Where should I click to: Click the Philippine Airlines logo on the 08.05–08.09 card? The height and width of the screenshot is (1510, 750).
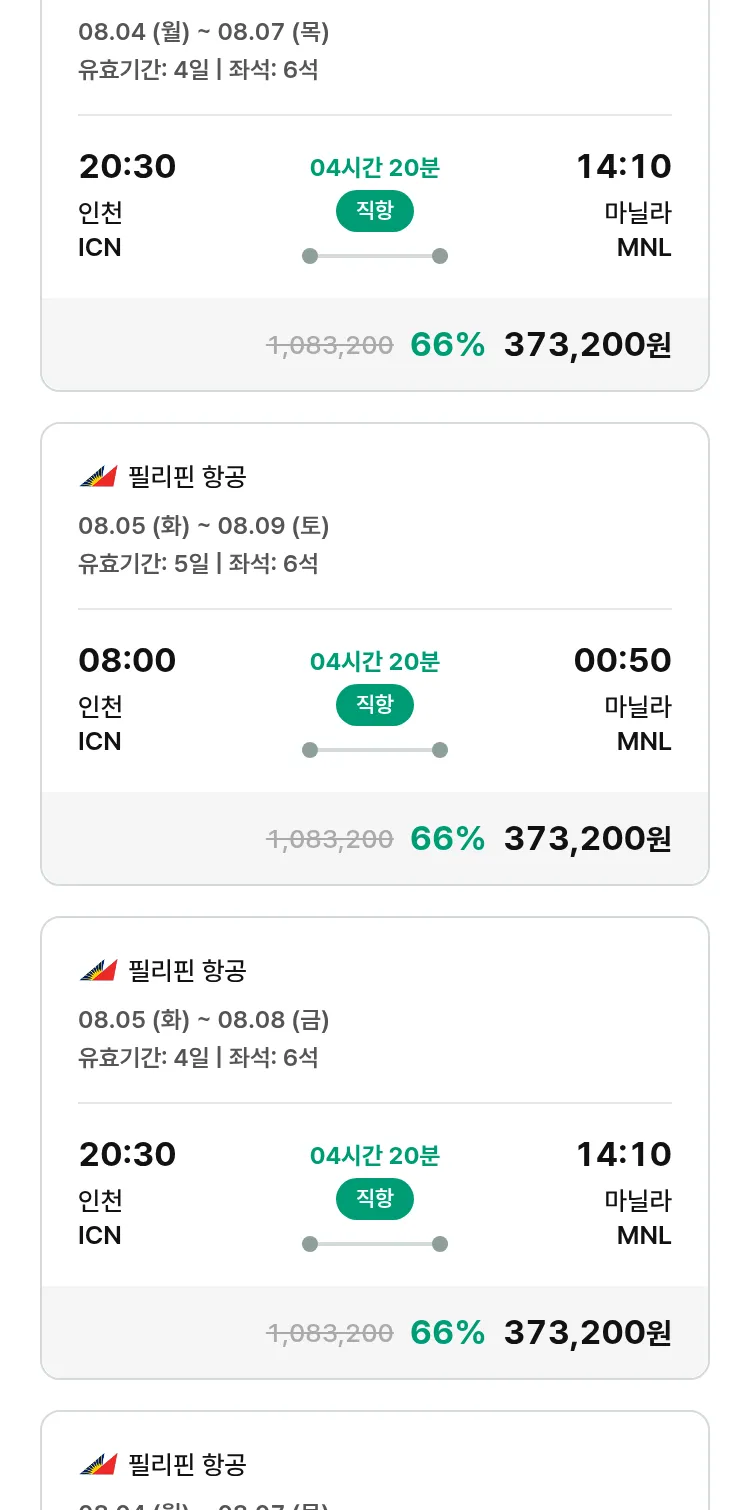(98, 477)
